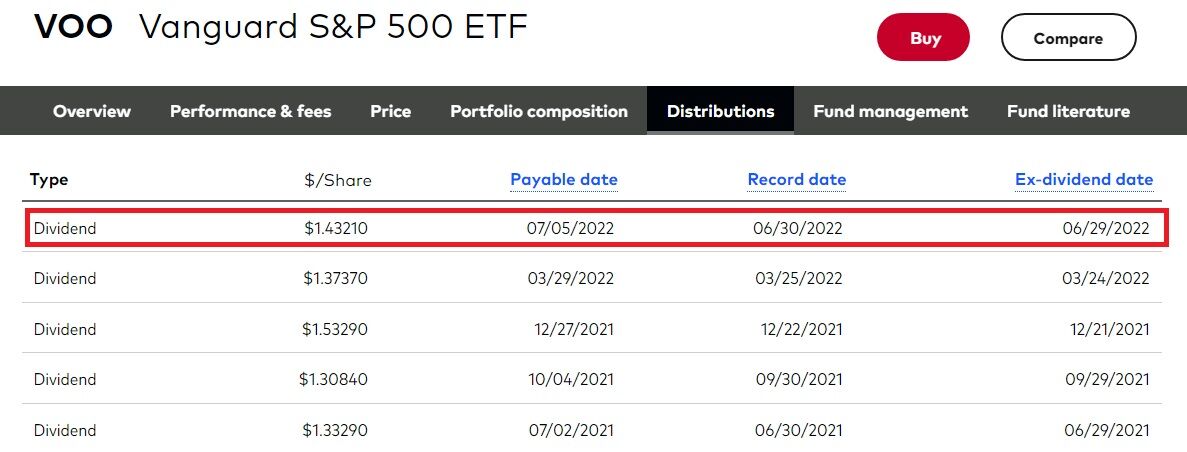Click the Type column header
The height and width of the screenshot is (452, 1187).
click(49, 180)
